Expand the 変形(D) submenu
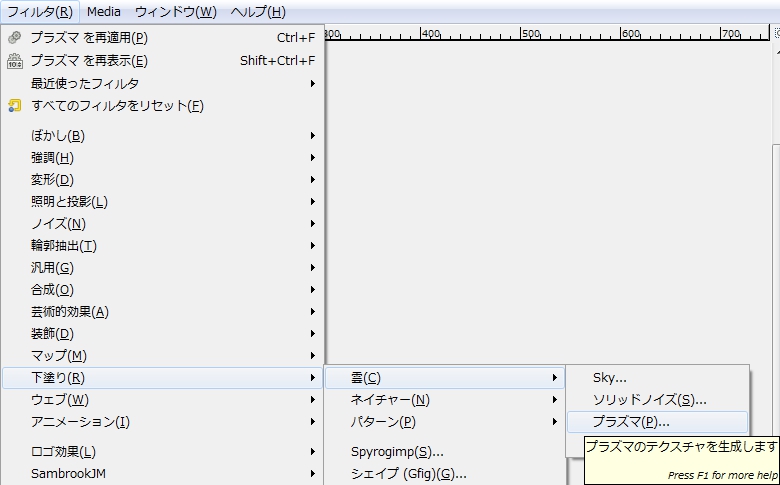 [x=163, y=180]
